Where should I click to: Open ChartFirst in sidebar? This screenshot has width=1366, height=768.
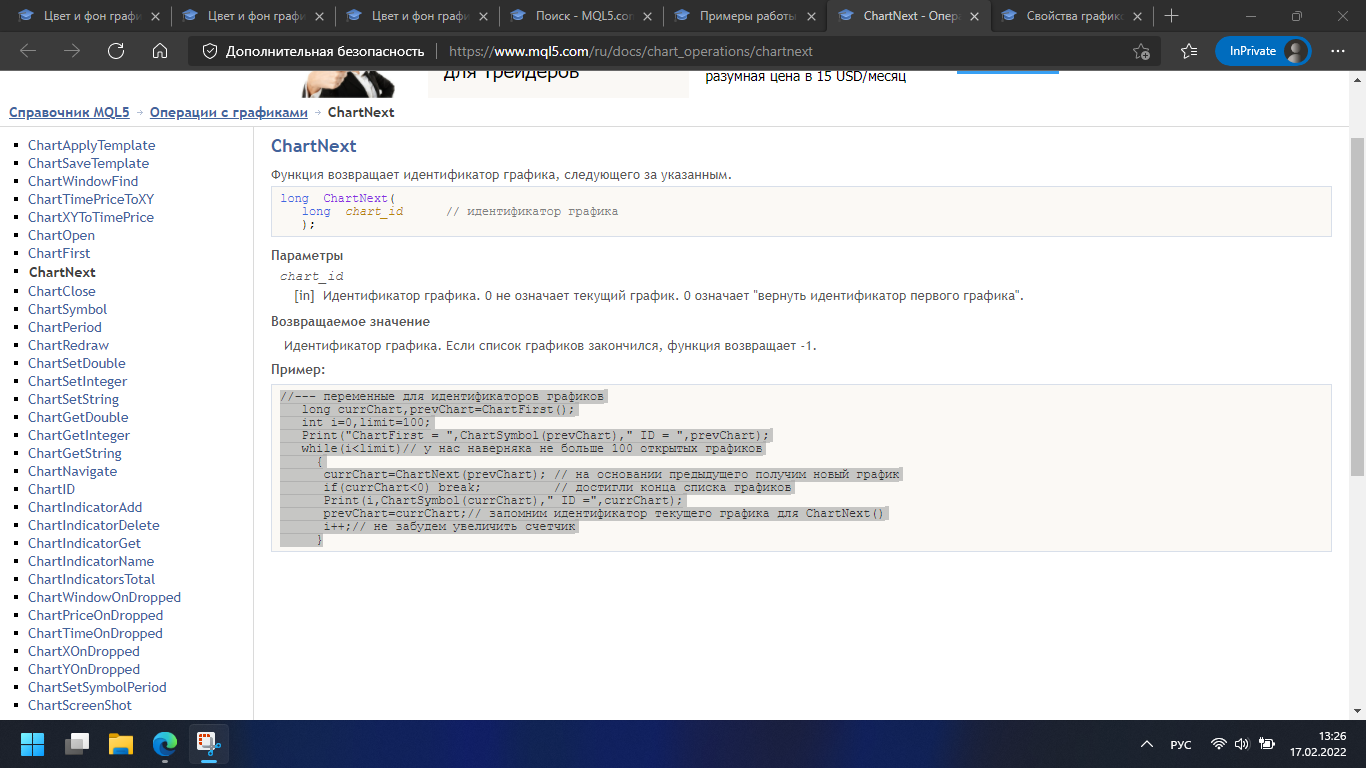point(59,253)
